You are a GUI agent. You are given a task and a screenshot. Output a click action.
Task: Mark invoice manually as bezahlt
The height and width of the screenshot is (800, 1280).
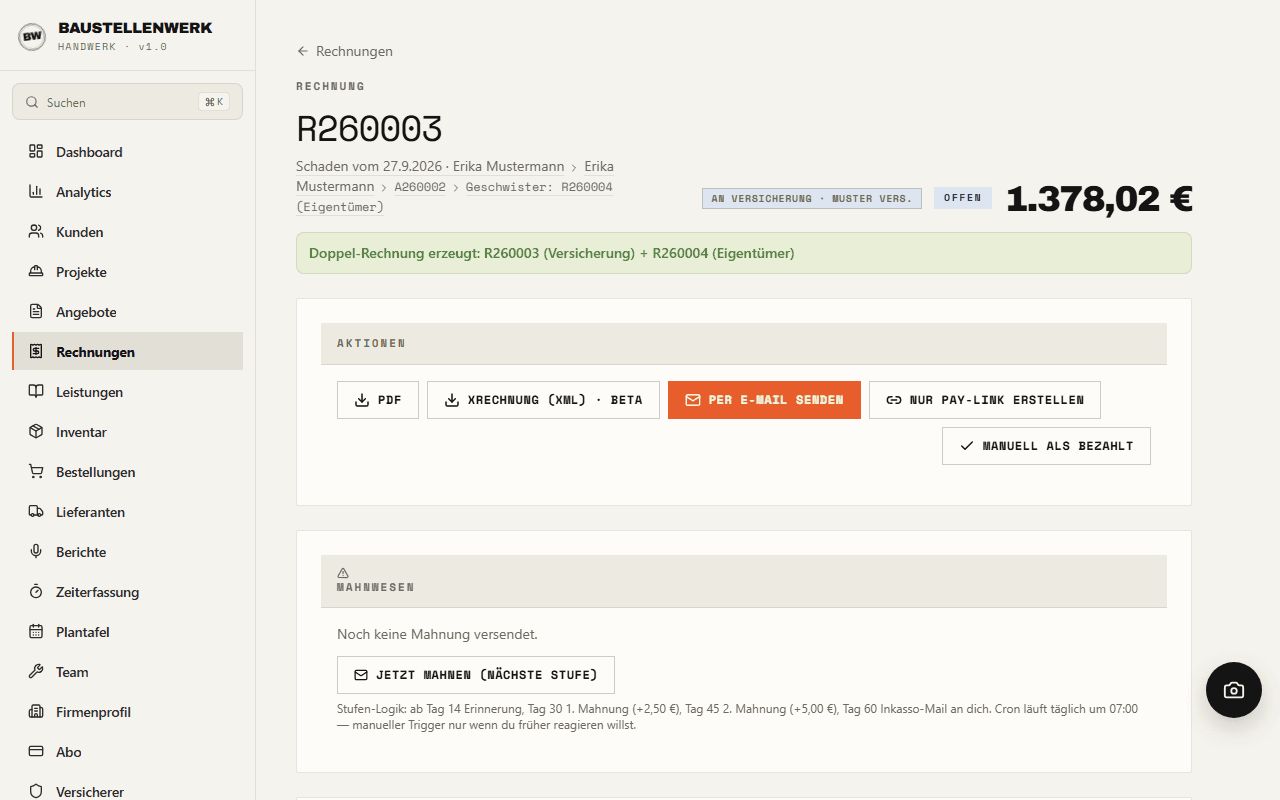tap(1046, 446)
